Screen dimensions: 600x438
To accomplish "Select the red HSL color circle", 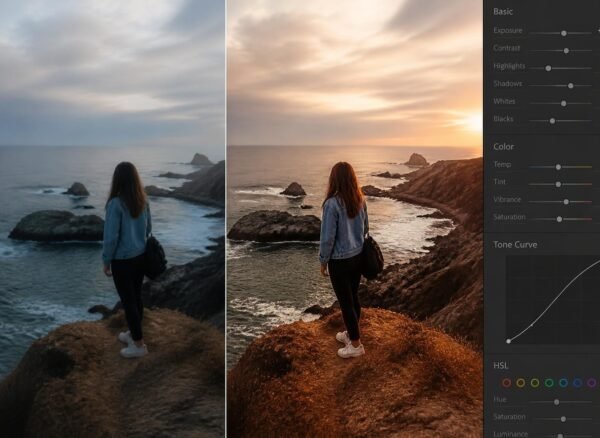I will 506,383.
